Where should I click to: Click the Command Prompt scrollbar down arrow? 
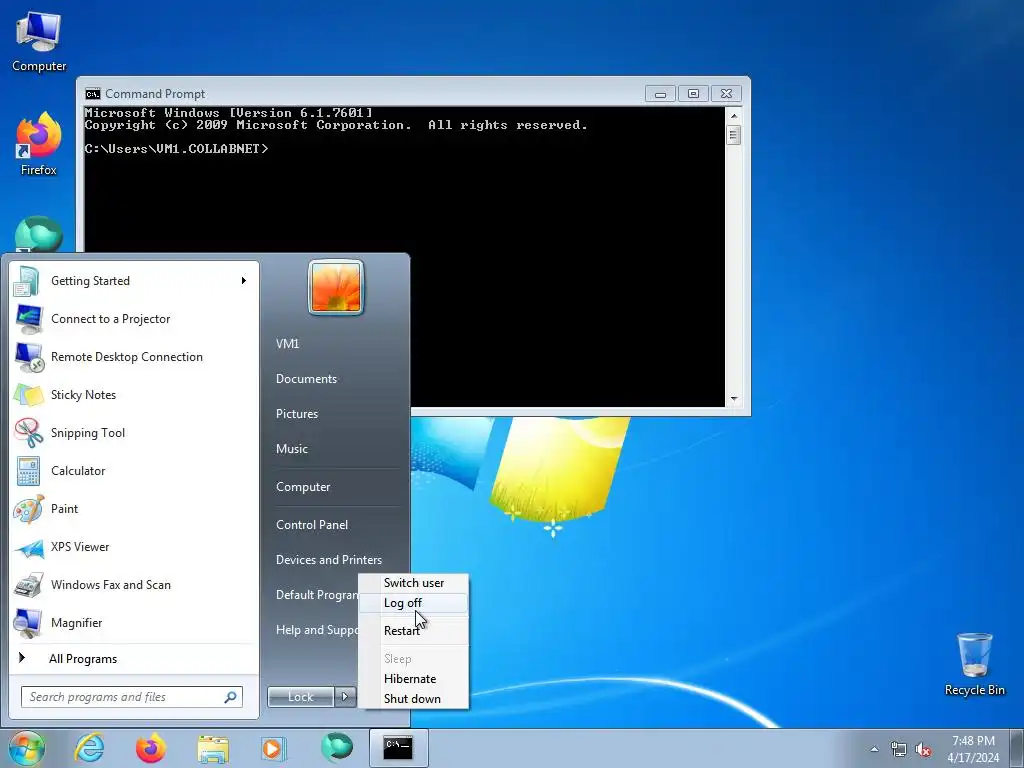[x=733, y=398]
